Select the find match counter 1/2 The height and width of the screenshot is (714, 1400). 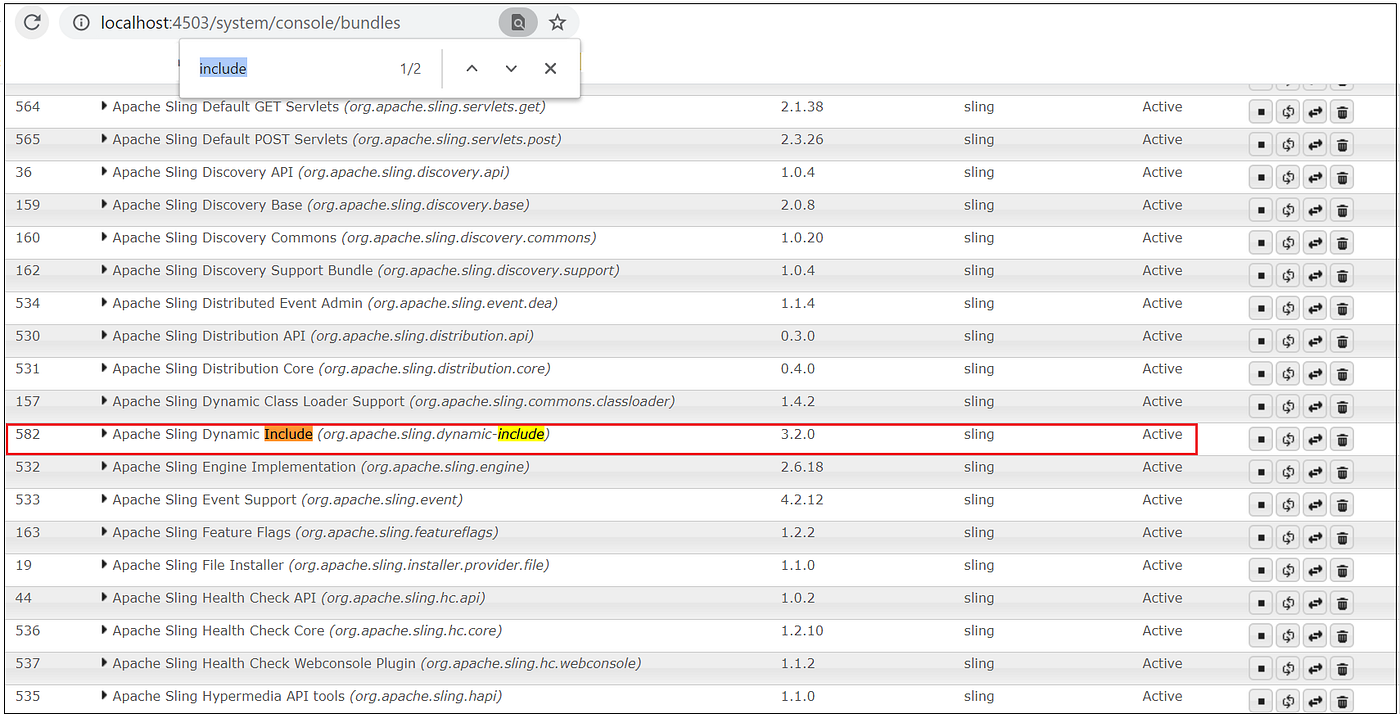410,69
